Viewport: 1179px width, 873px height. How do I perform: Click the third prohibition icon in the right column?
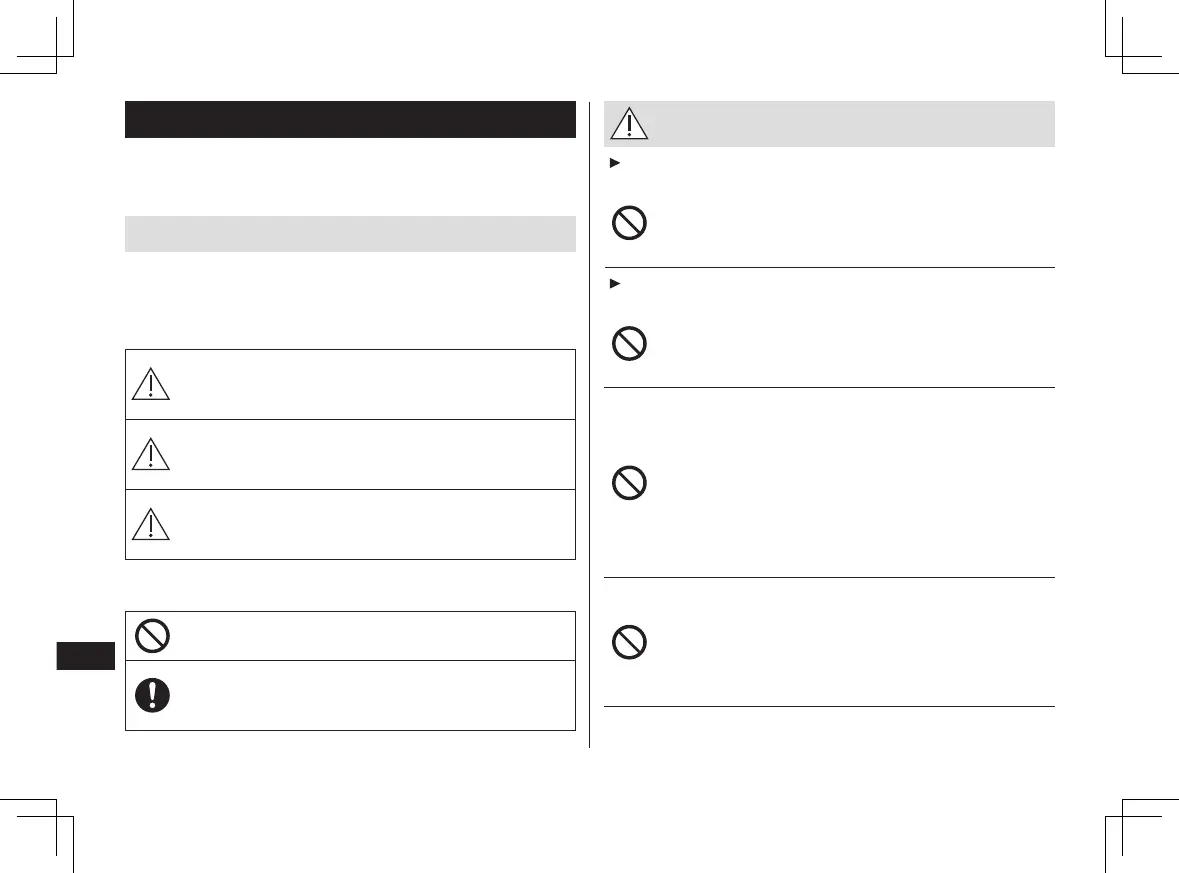(x=629, y=483)
